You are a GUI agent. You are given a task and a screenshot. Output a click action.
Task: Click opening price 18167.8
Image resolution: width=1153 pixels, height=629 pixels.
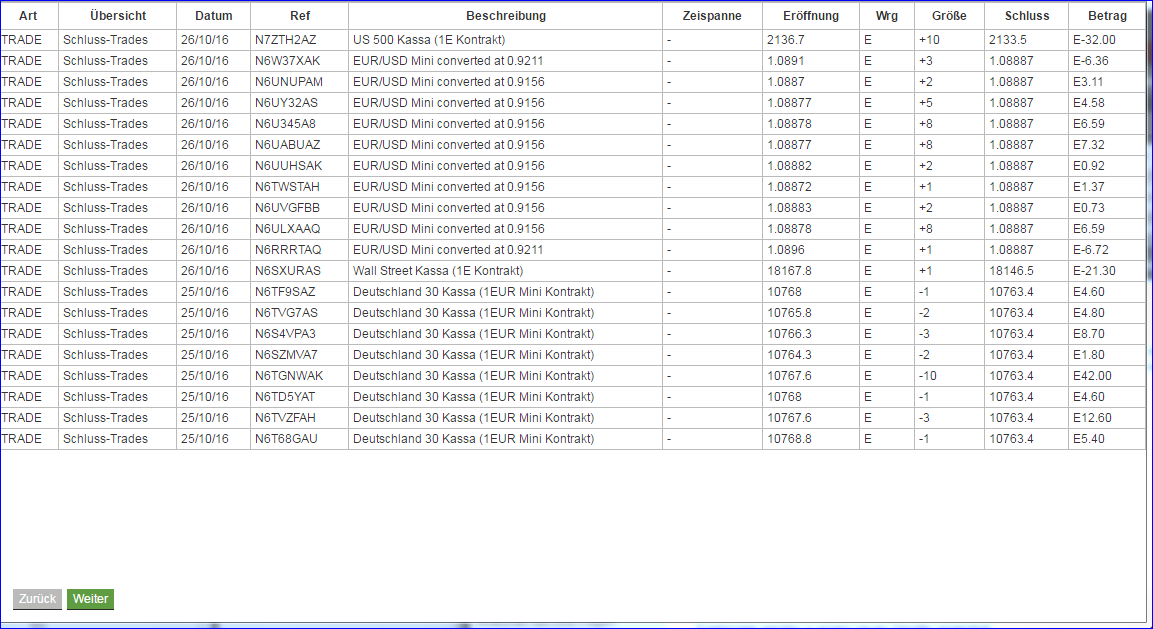789,271
